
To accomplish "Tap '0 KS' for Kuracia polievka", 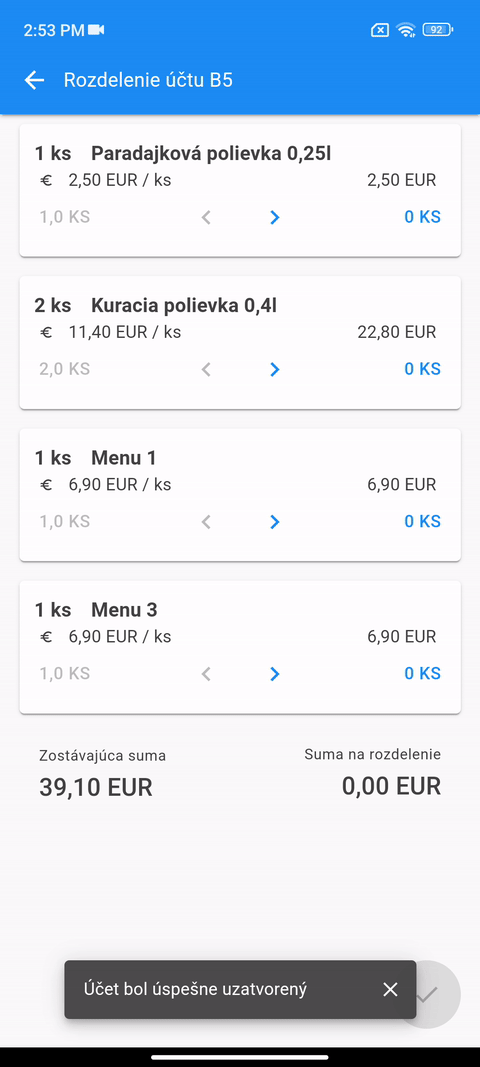I will tap(422, 370).
